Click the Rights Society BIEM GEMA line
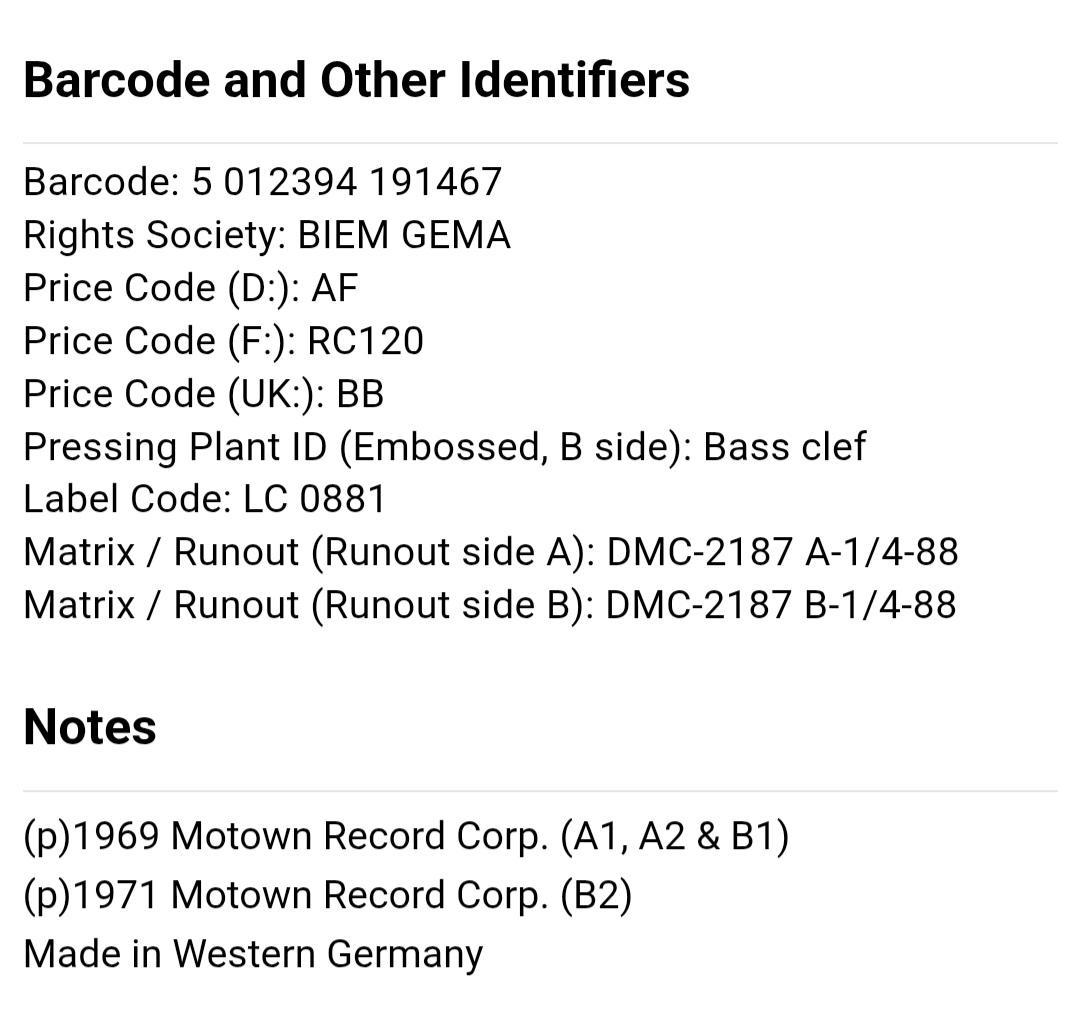Screen dimensions: 1080x1011 (x=267, y=235)
